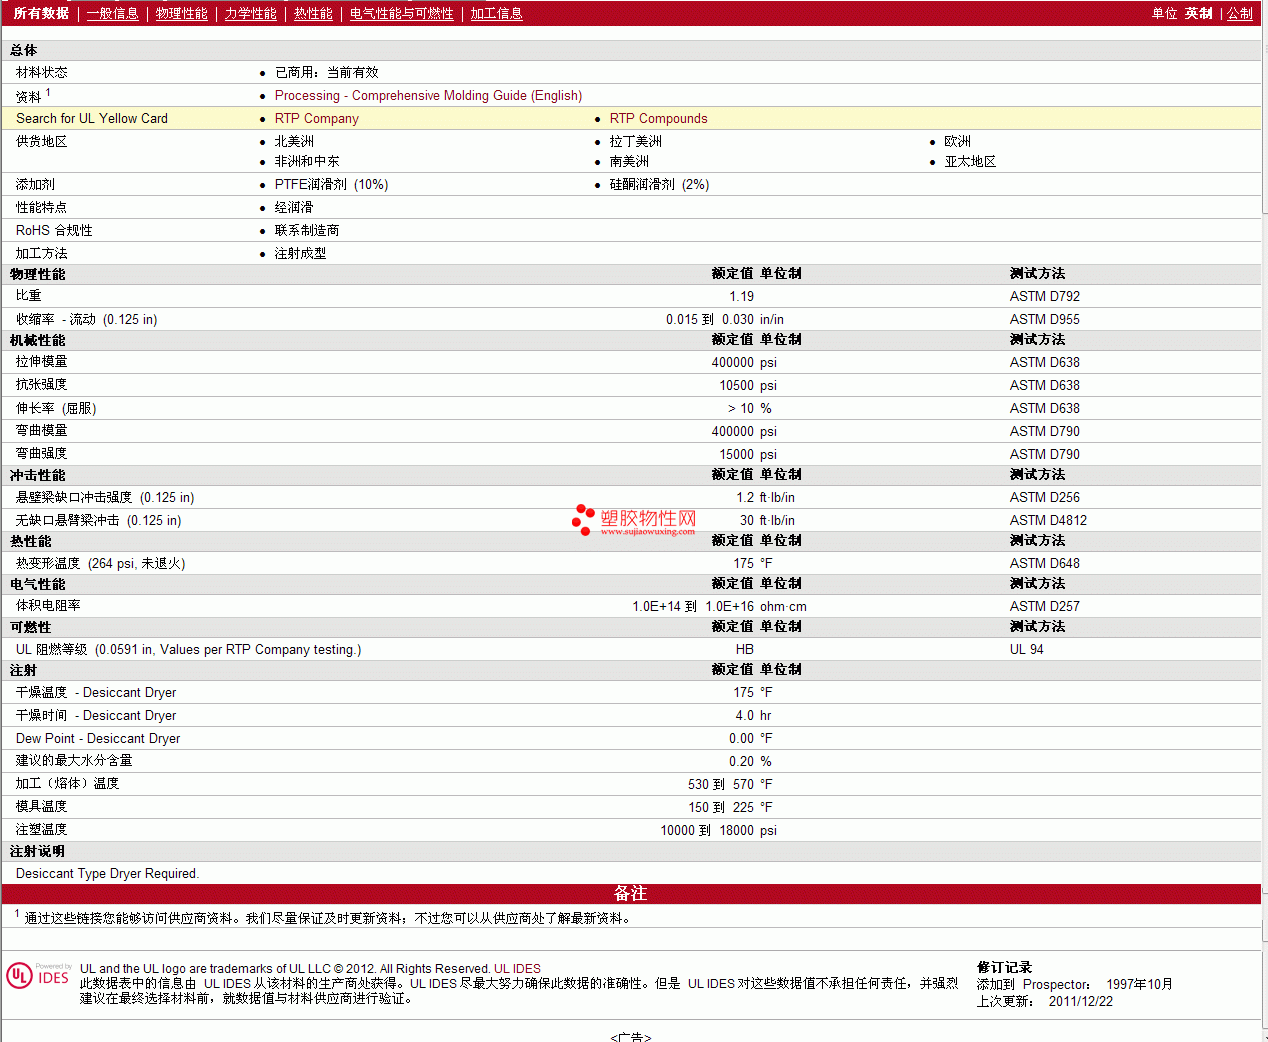Open Processing - Comprehensive Molding Guide link
The image size is (1268, 1042).
(x=428, y=95)
